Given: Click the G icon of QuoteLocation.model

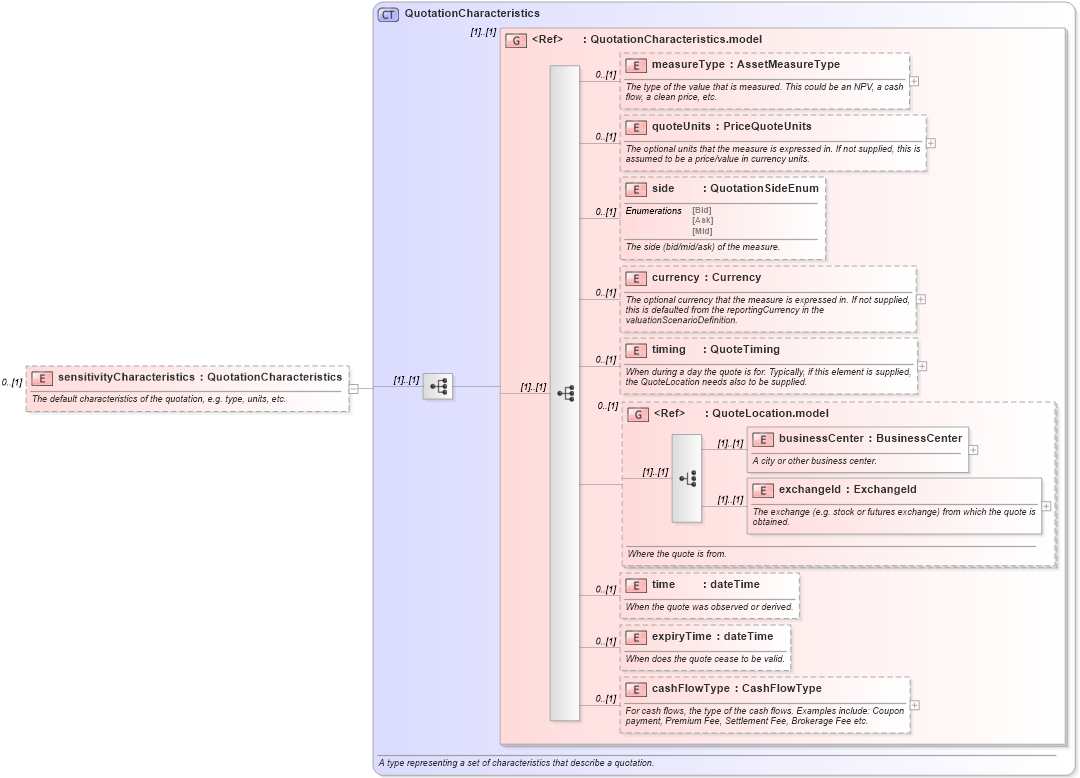Looking at the screenshot, I should (638, 414).
